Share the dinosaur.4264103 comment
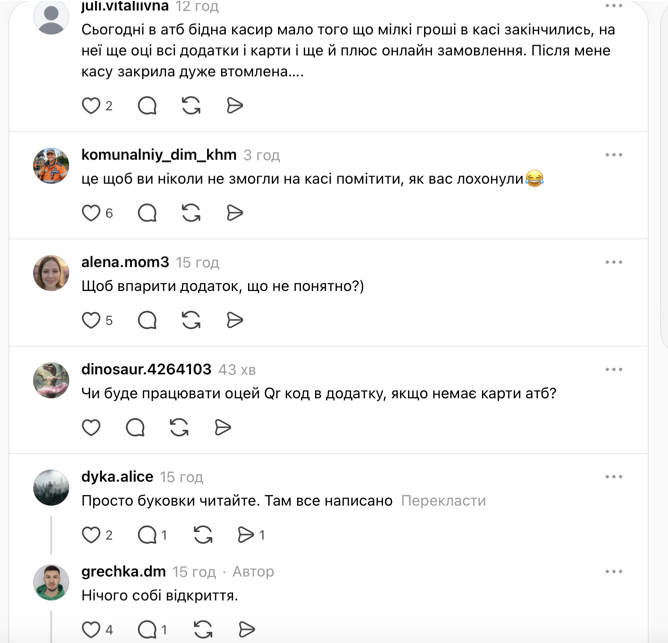 pos(223,427)
